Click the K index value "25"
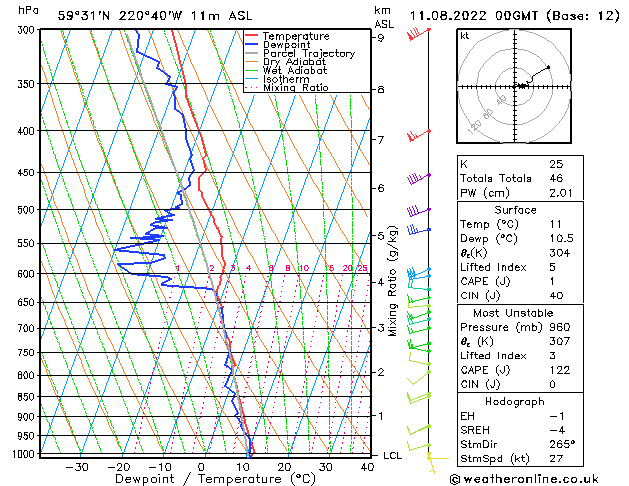 [x=556, y=164]
